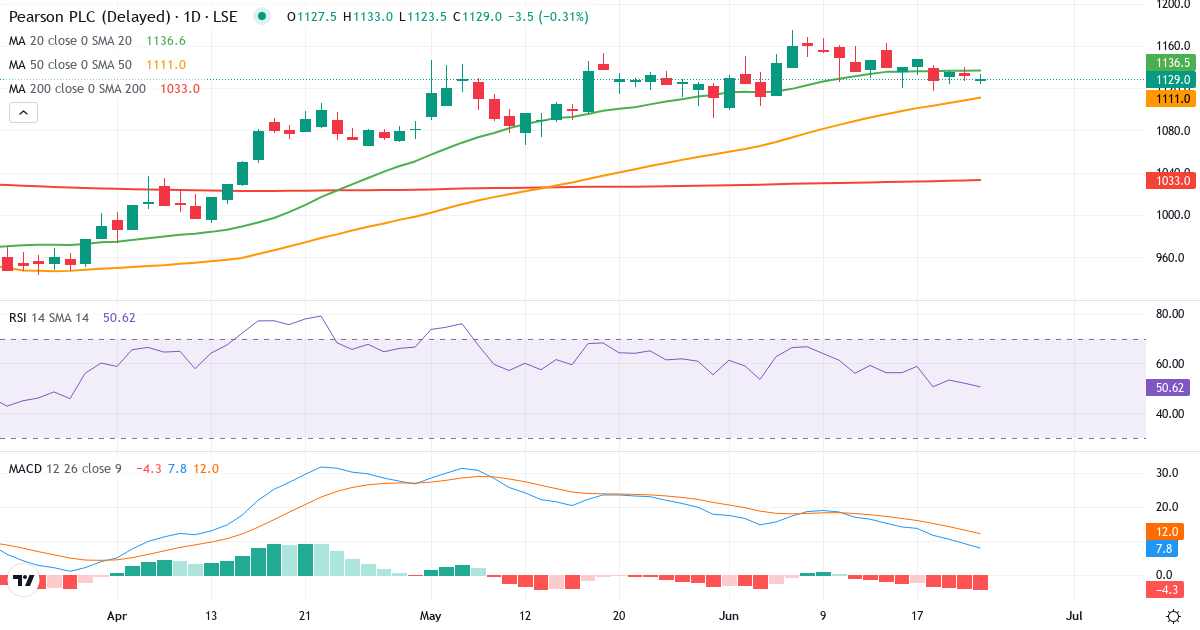Click the 12.0 MACD signal label
This screenshot has width=1200, height=630.
point(1163,532)
